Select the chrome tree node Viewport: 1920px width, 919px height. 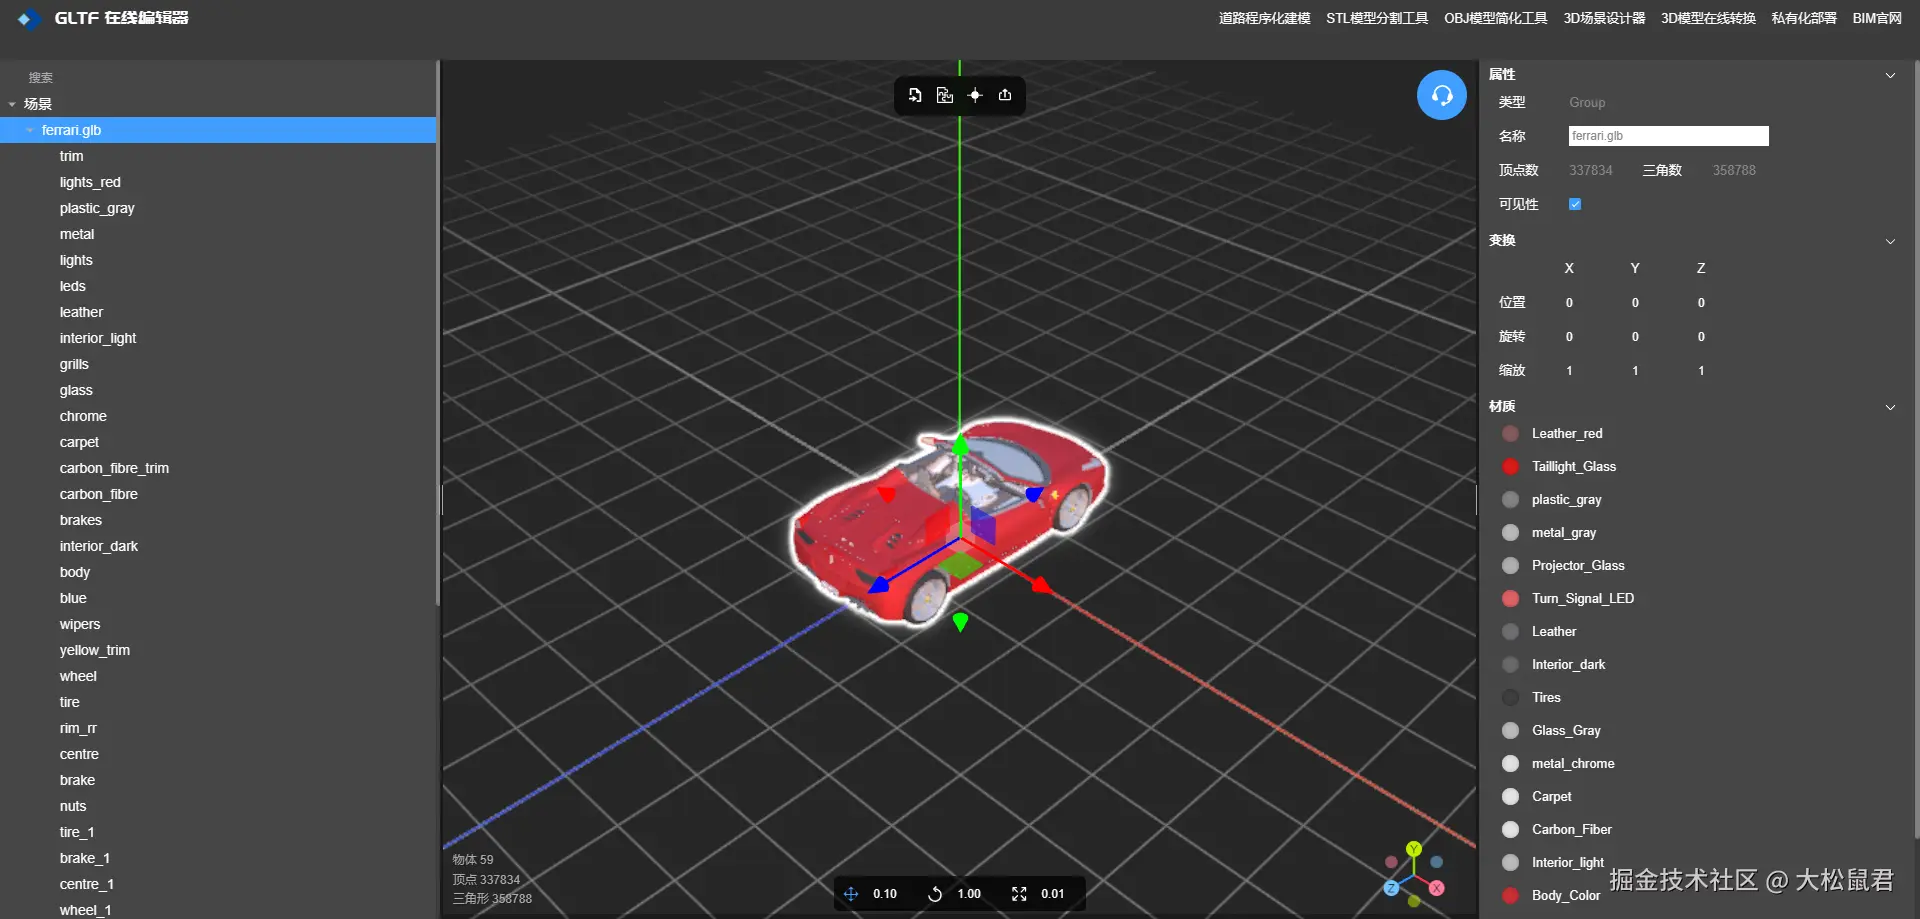tap(218, 416)
